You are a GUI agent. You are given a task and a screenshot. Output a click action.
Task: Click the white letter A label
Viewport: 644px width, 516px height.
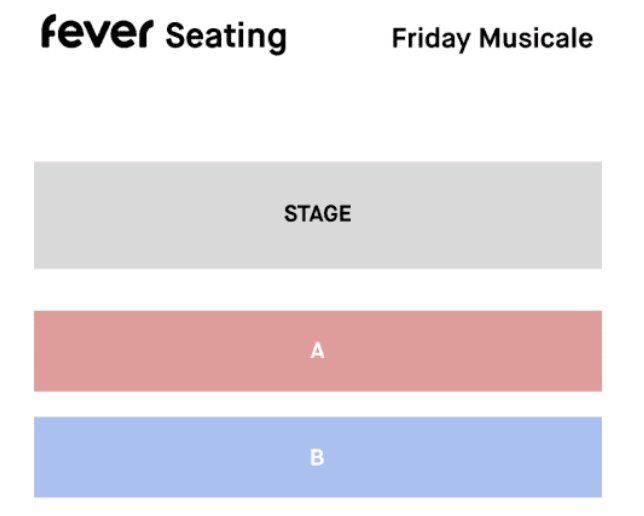click(317, 351)
